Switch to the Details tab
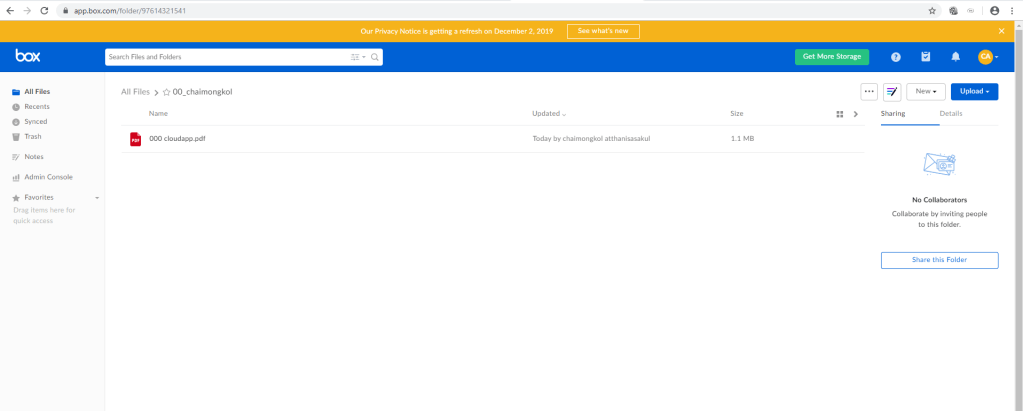 [x=951, y=114]
